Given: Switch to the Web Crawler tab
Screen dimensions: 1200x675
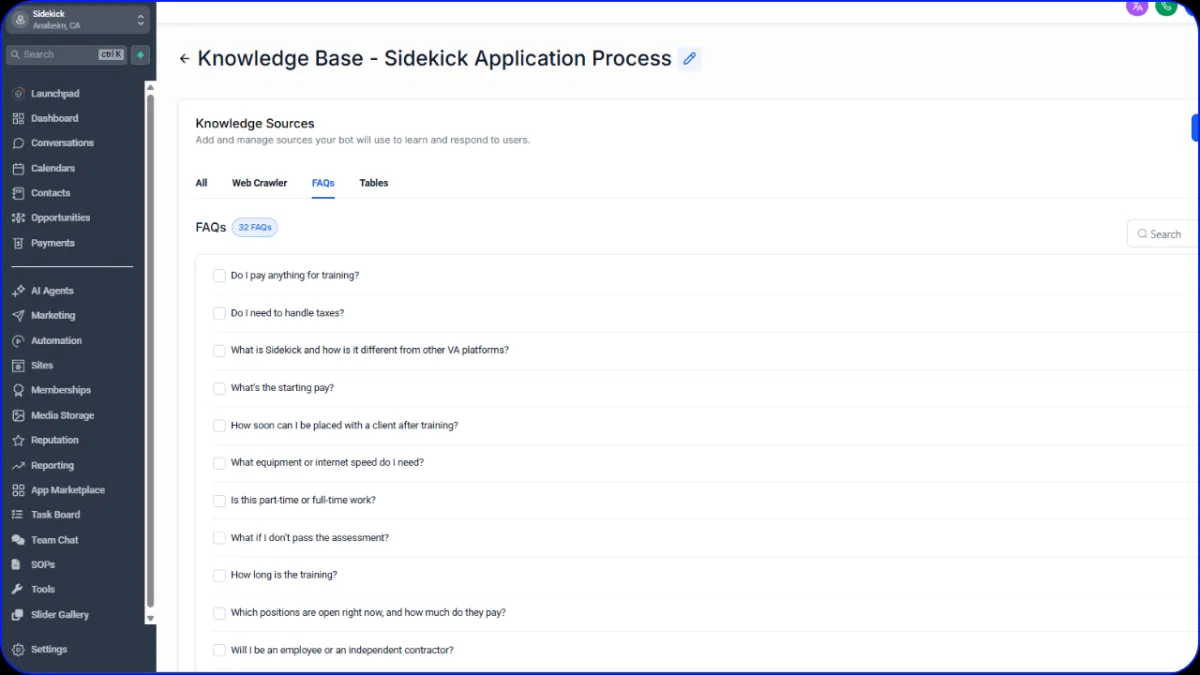Looking at the screenshot, I should coord(259,183).
